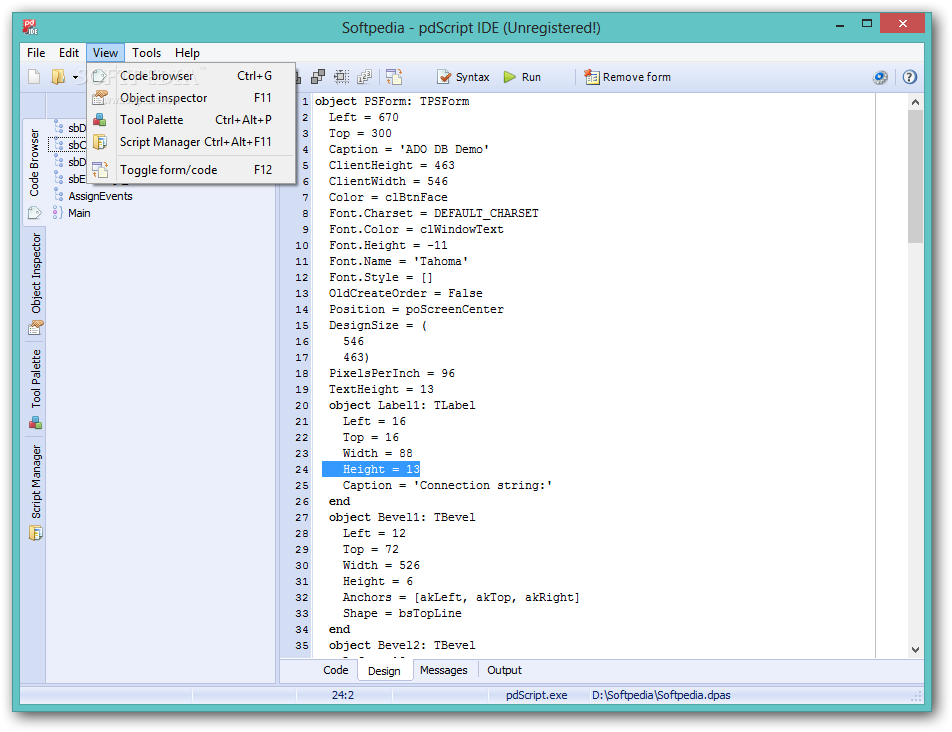Click the Object Inspector hand icon in sidebar

(36, 328)
